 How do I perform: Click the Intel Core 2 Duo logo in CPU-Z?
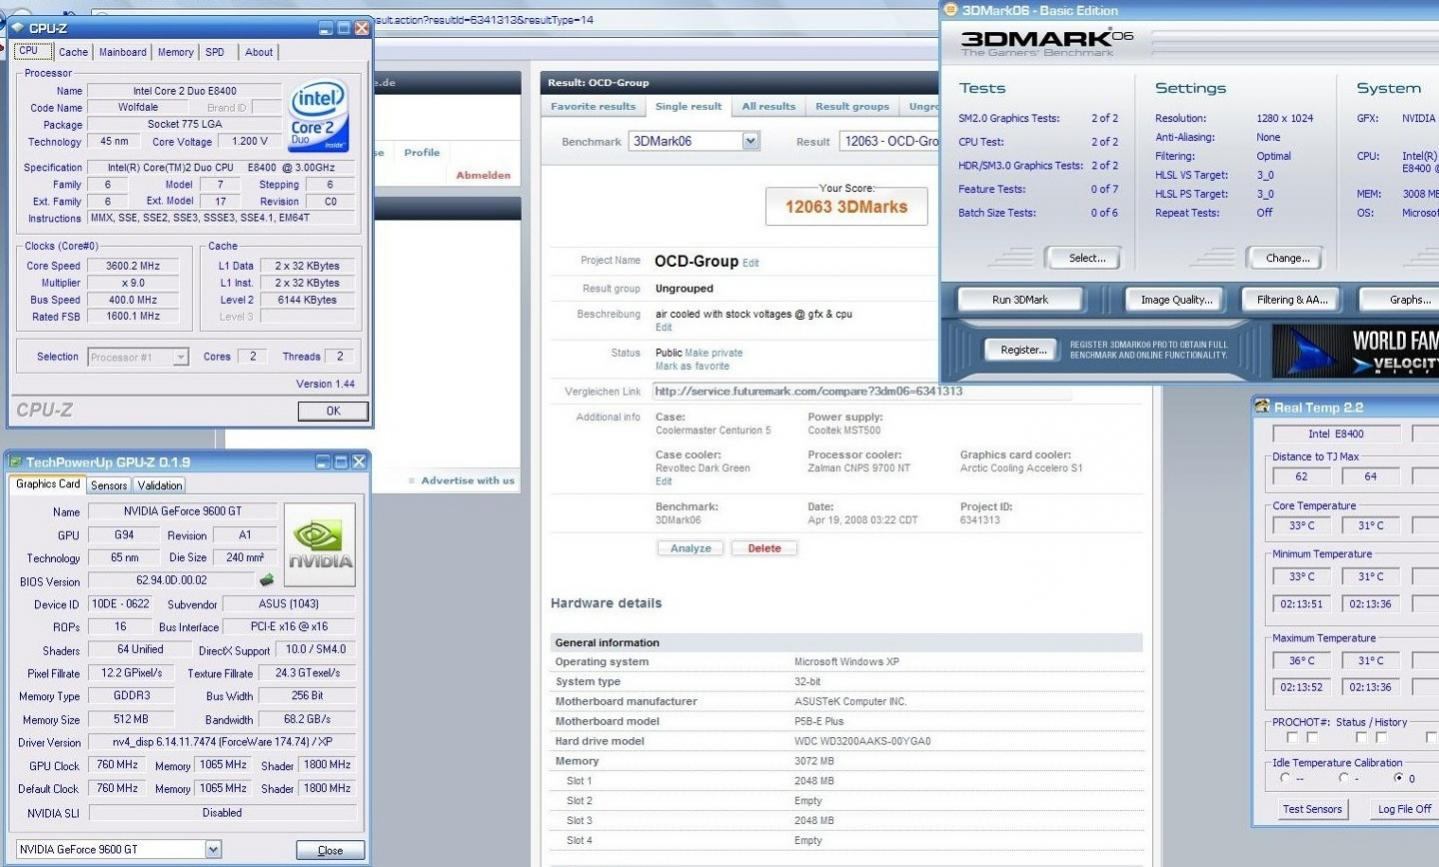tap(319, 115)
